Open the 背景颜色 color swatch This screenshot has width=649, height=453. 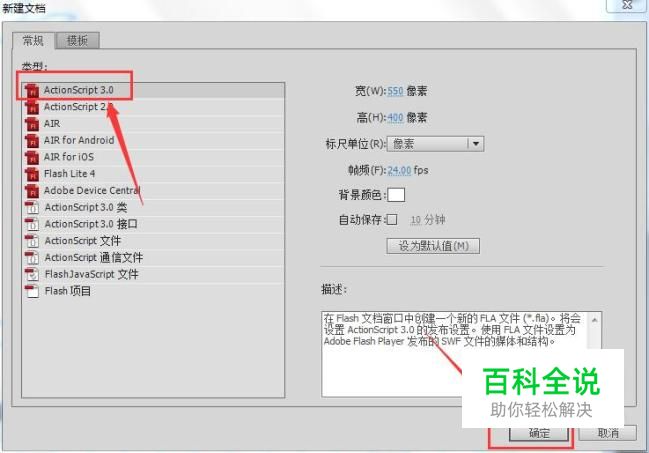tap(396, 195)
